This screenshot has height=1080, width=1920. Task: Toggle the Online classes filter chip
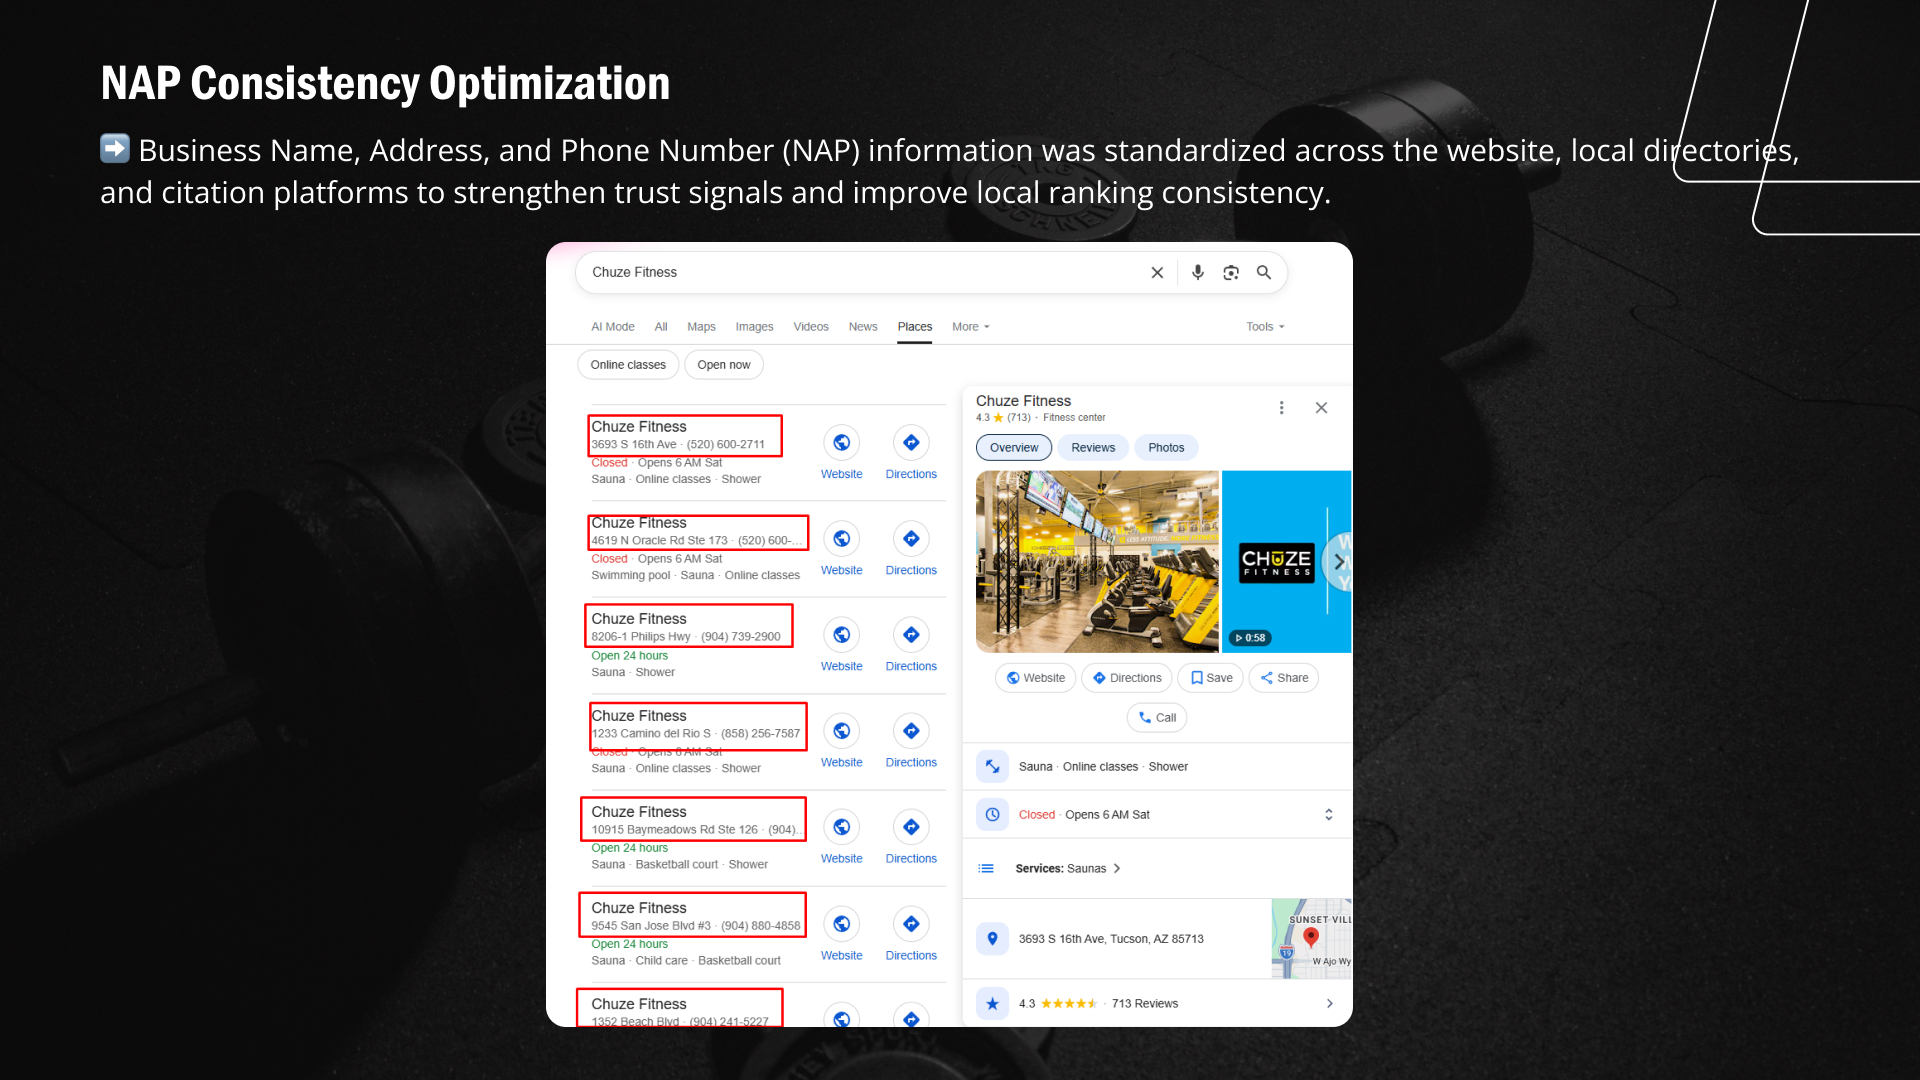coord(628,365)
